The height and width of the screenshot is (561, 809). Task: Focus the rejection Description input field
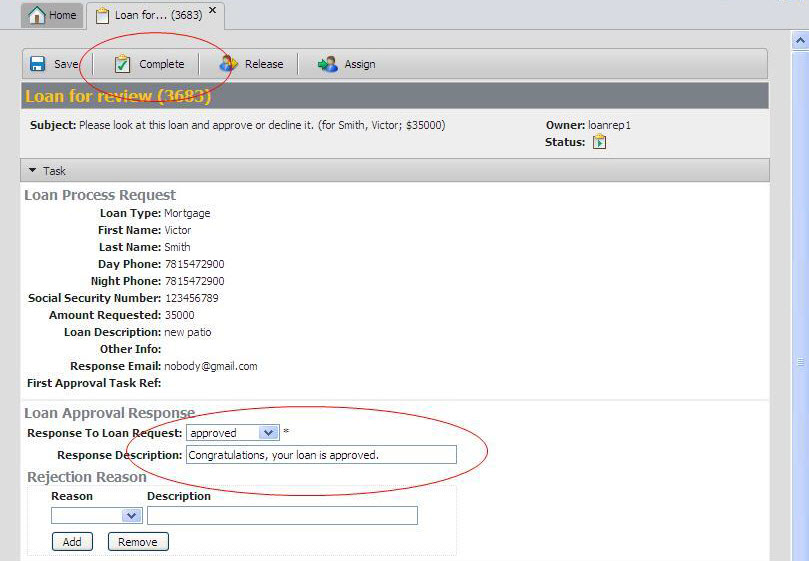tap(282, 516)
